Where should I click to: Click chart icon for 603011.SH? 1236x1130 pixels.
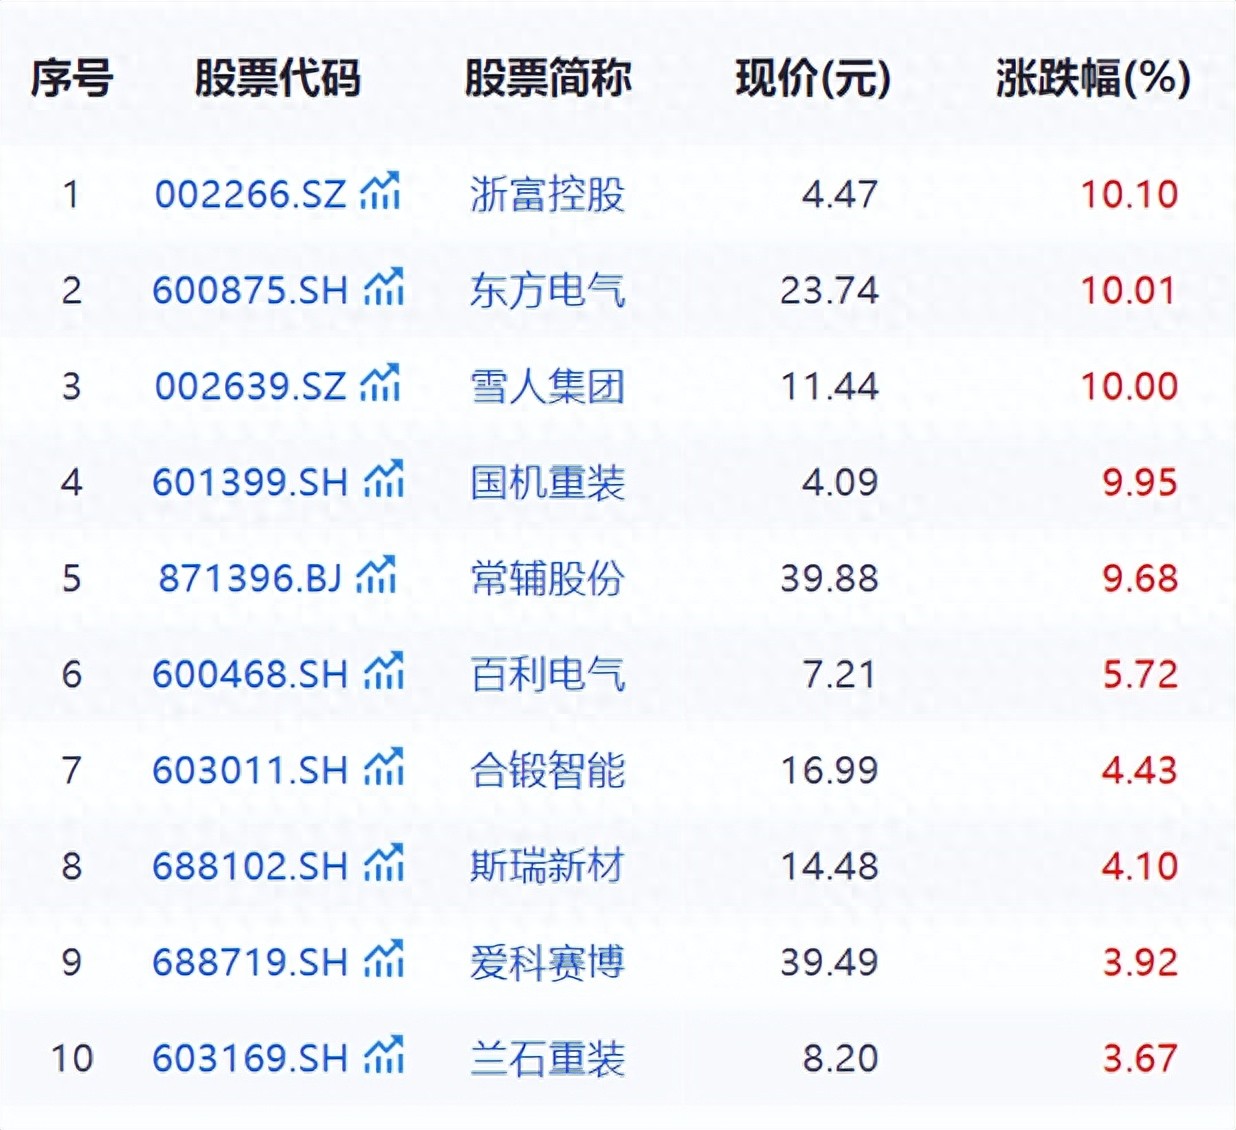click(x=384, y=768)
